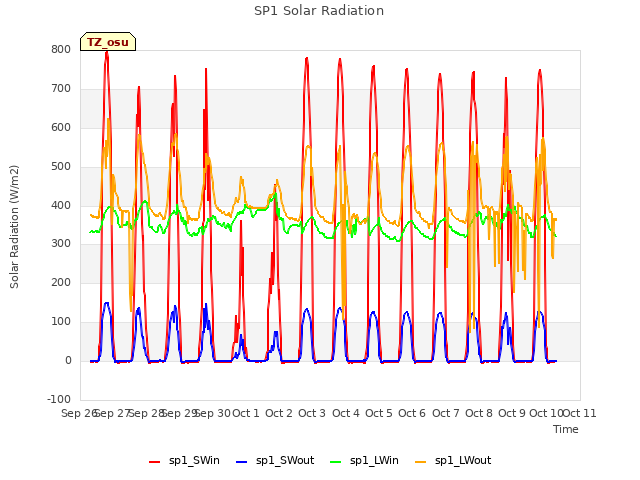Click the Oct 3 x-axis label
Screen dimensions: 640x480
point(312,413)
